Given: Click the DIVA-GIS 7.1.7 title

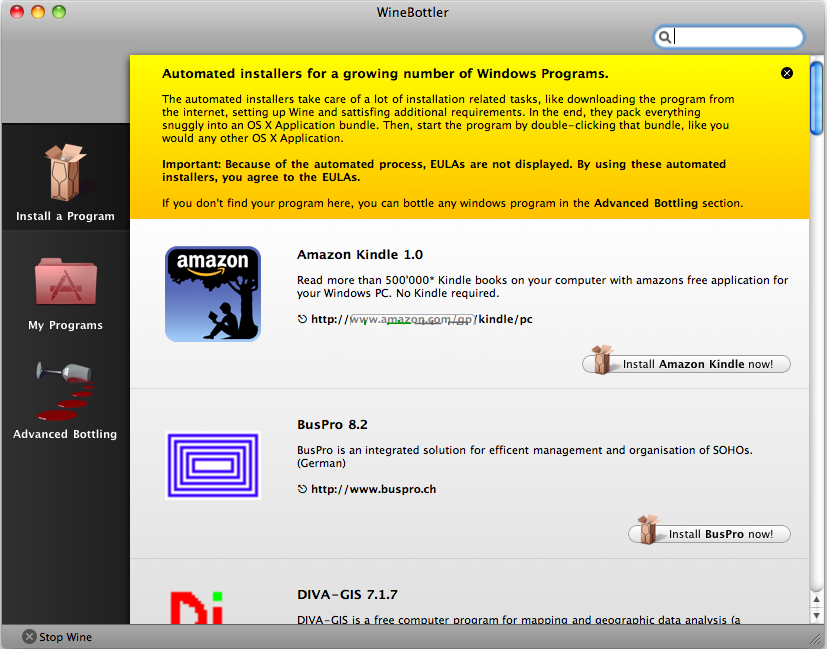Looking at the screenshot, I should pos(347,594).
